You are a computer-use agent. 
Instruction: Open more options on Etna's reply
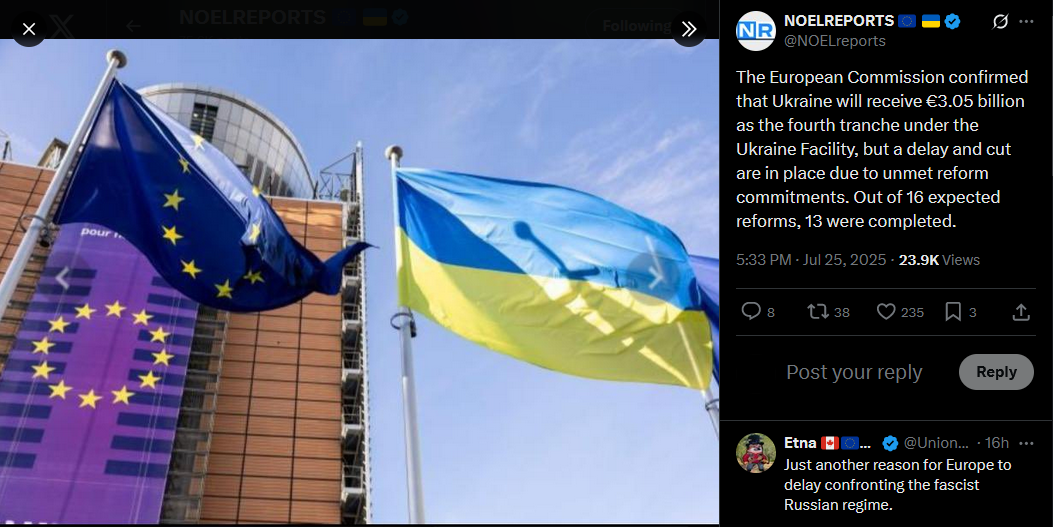(x=1026, y=443)
